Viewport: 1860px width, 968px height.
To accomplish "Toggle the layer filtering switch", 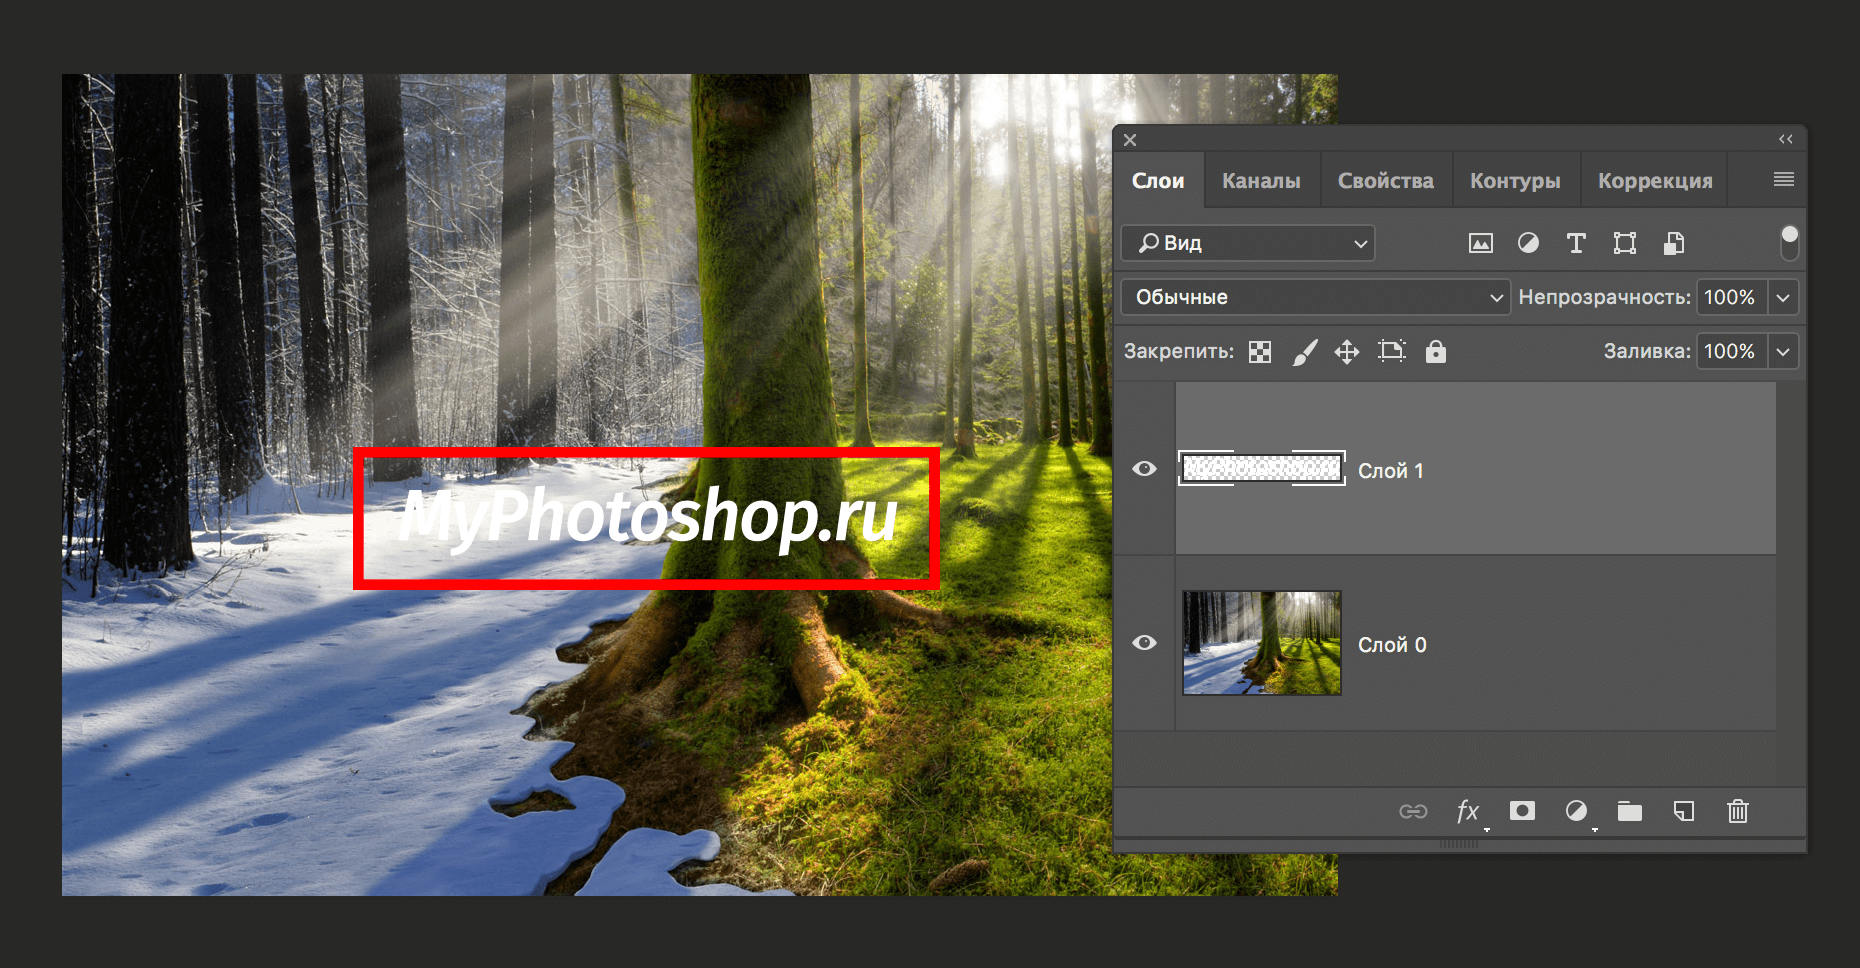I will tap(1789, 241).
